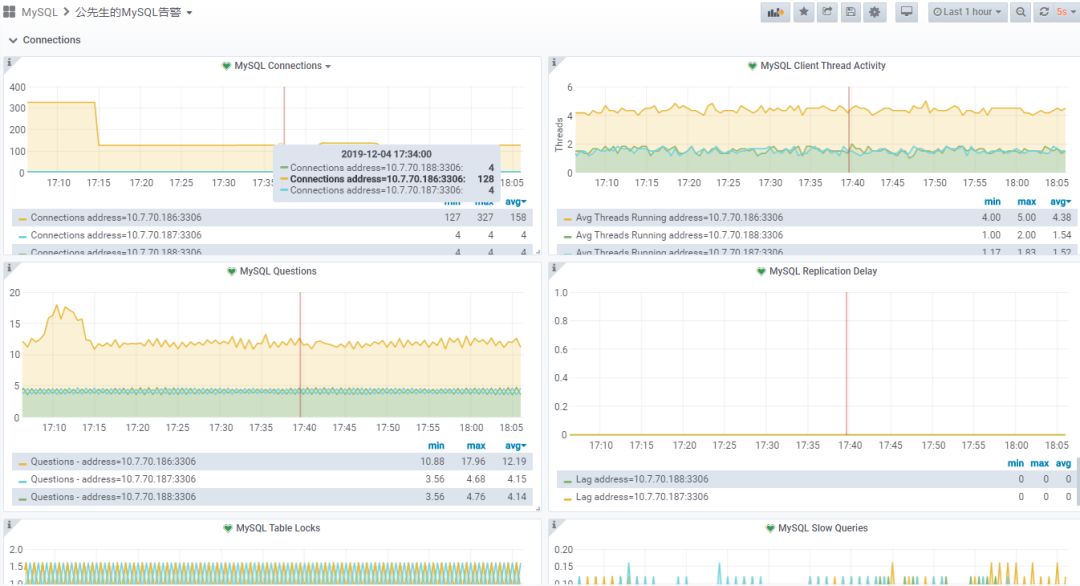
Task: Click info icon on MySQL Table Locks panel
Action: (x=9, y=525)
